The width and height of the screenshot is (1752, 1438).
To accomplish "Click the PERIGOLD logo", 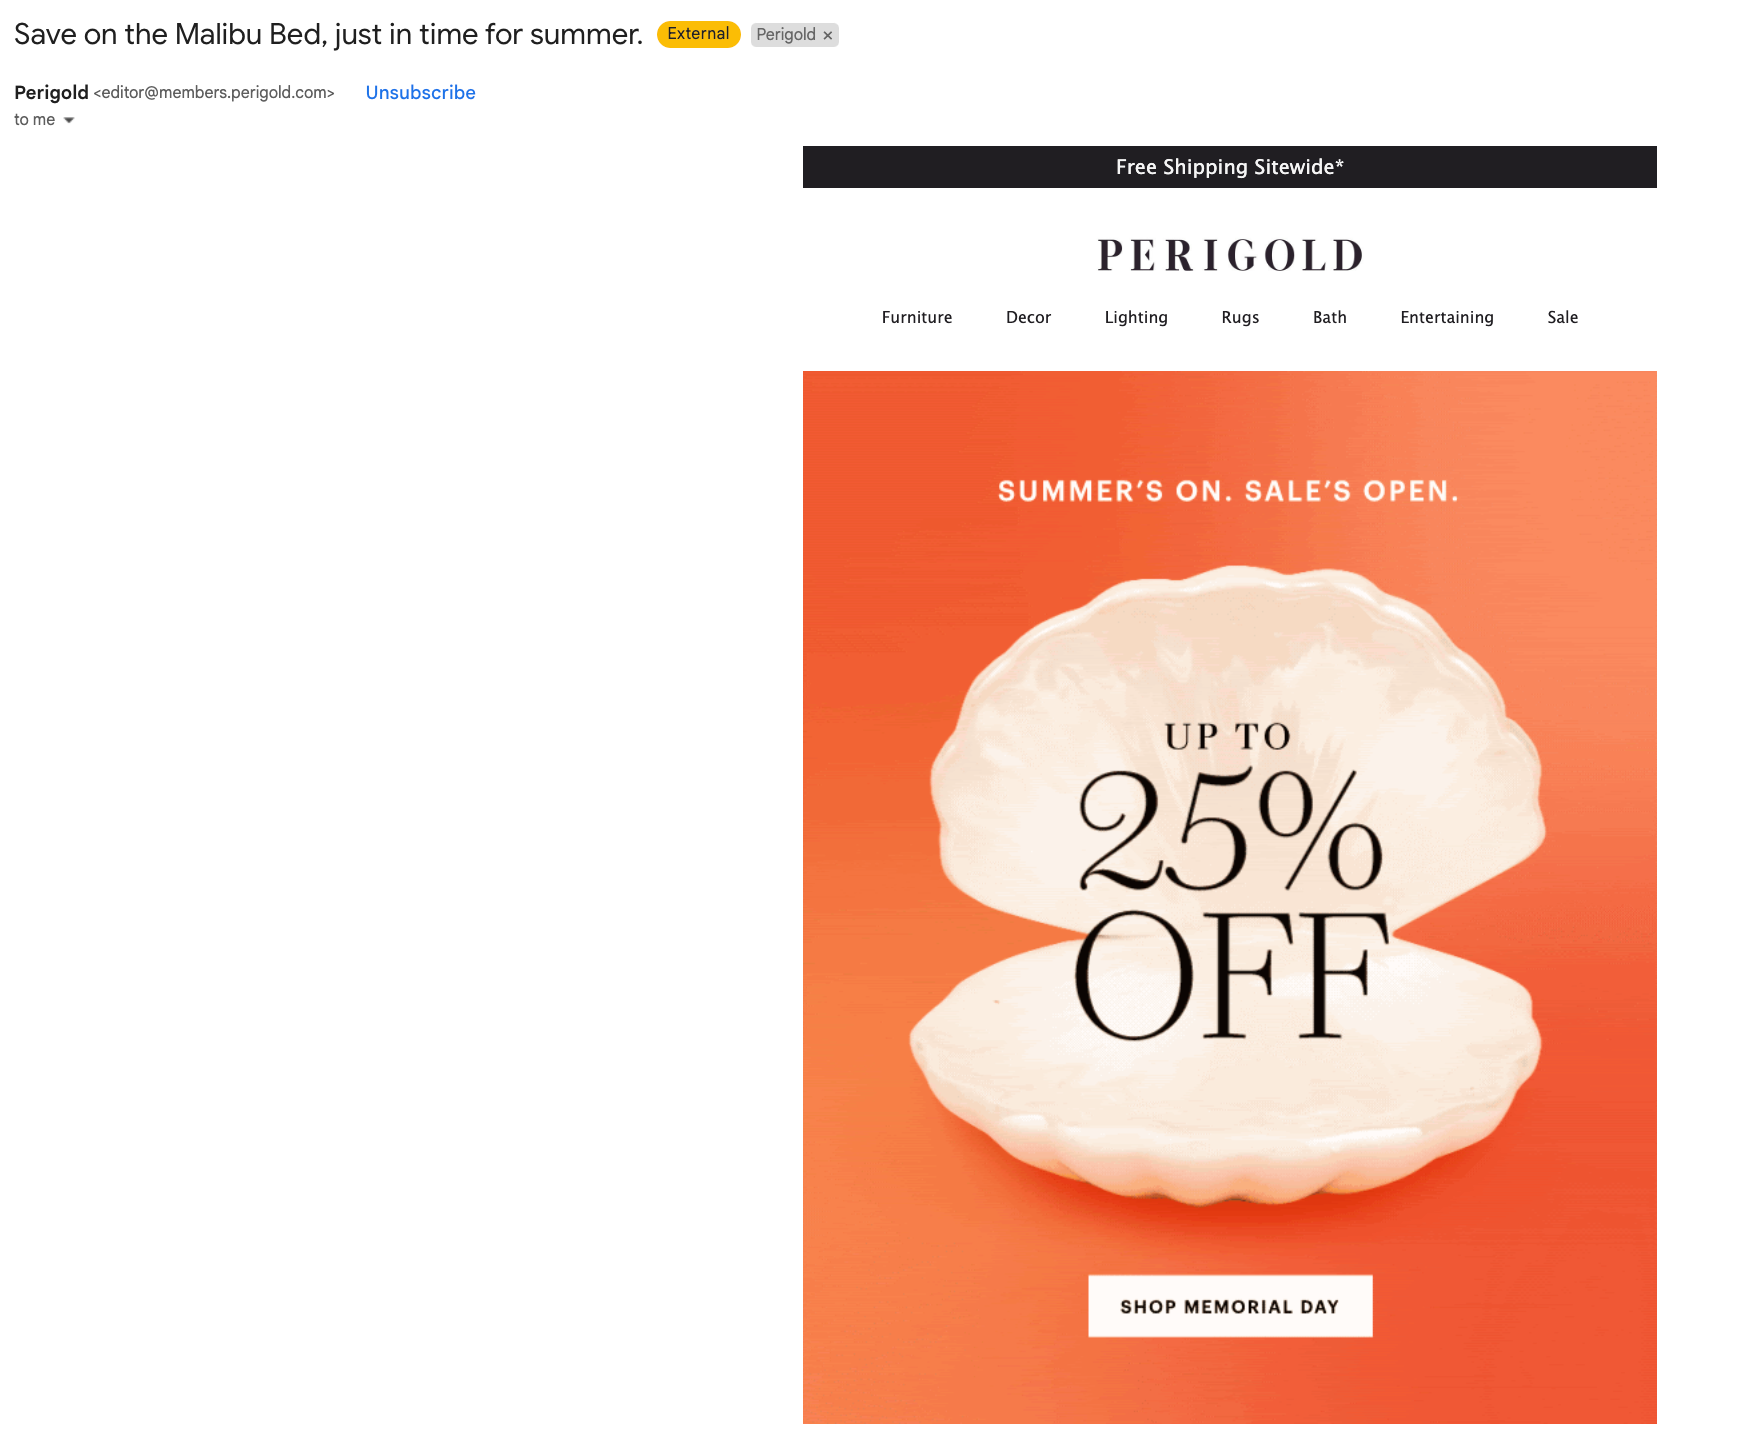I will [x=1230, y=255].
